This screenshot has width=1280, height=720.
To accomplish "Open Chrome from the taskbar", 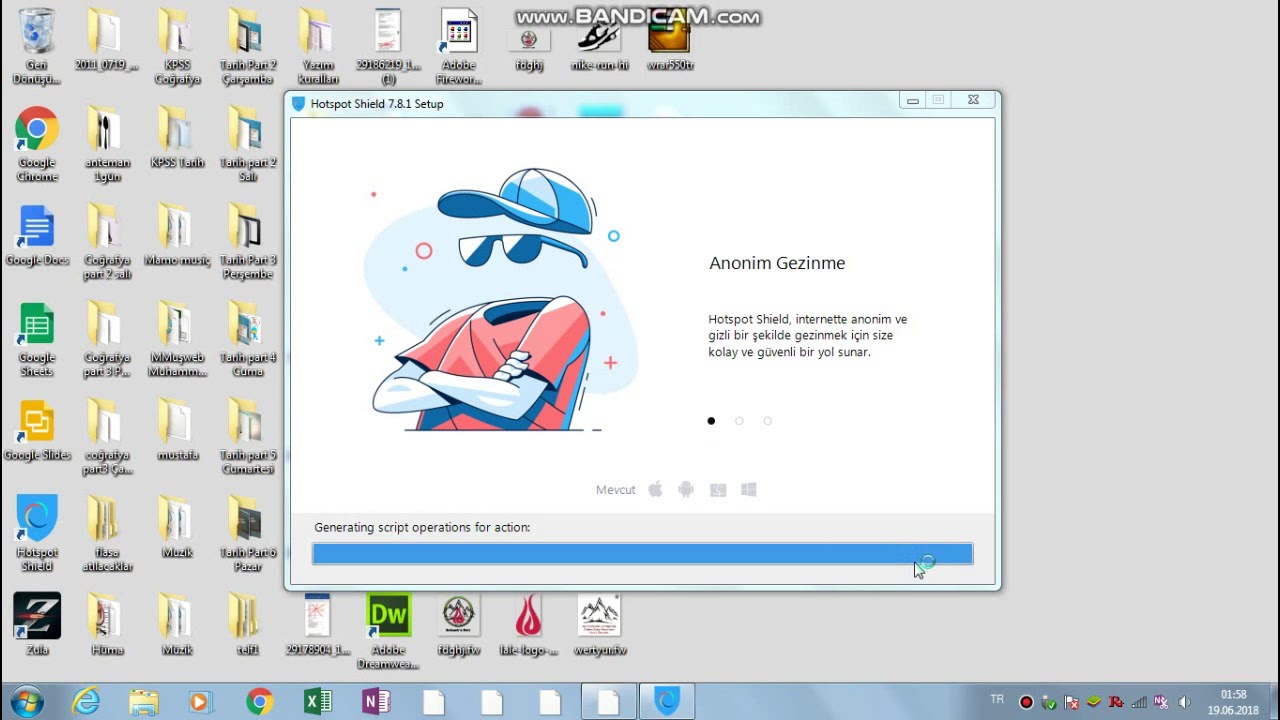I will [260, 702].
